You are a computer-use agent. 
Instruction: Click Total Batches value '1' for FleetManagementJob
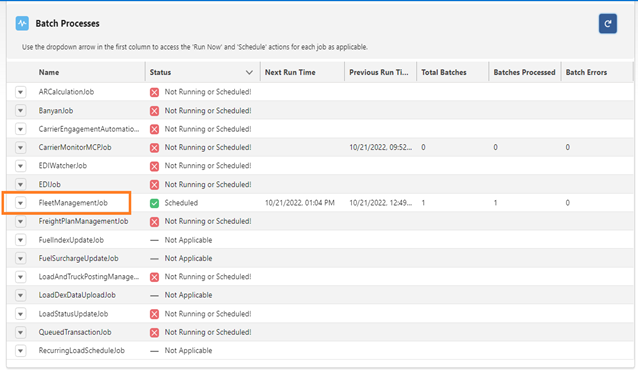point(423,203)
